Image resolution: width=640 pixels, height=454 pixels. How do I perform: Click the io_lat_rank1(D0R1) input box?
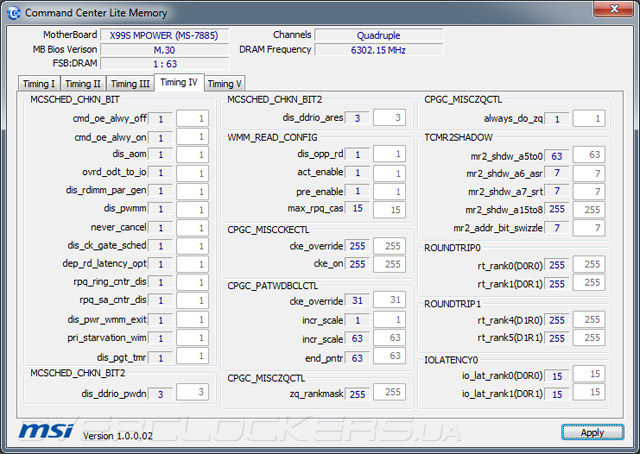click(589, 392)
